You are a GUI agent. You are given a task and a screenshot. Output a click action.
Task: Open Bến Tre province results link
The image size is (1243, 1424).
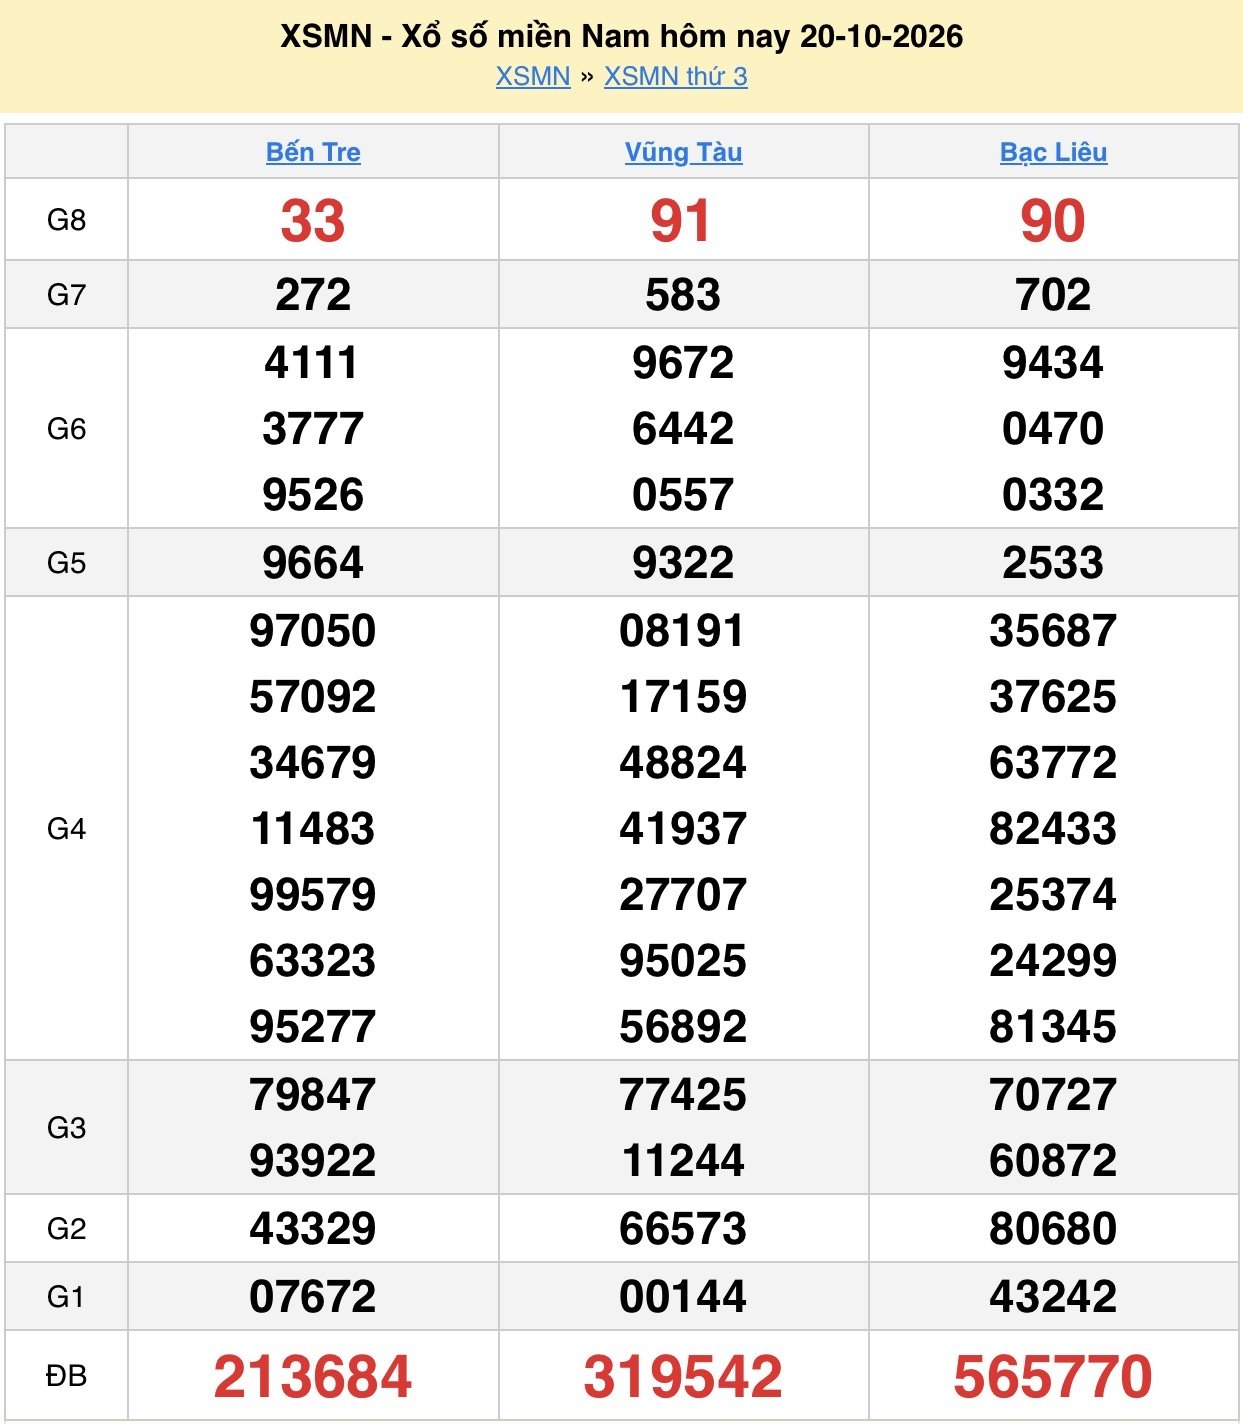click(313, 152)
